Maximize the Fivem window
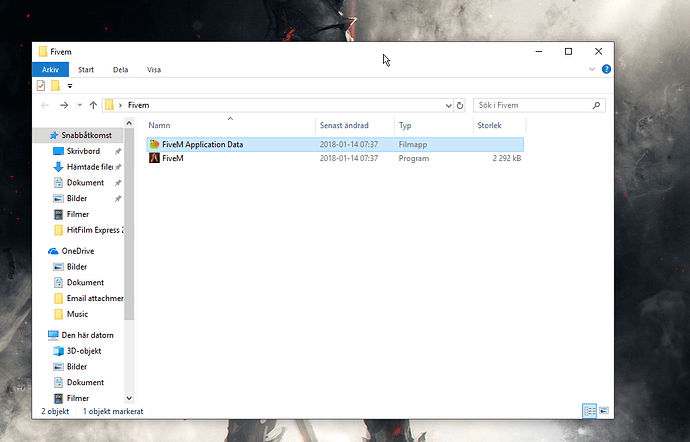Image resolution: width=690 pixels, height=442 pixels. pos(569,52)
